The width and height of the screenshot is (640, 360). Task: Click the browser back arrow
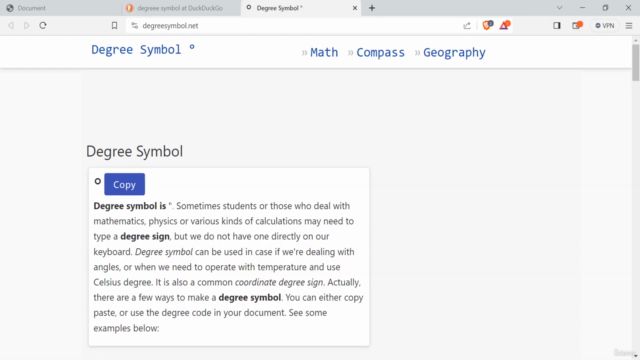pyautogui.click(x=11, y=25)
